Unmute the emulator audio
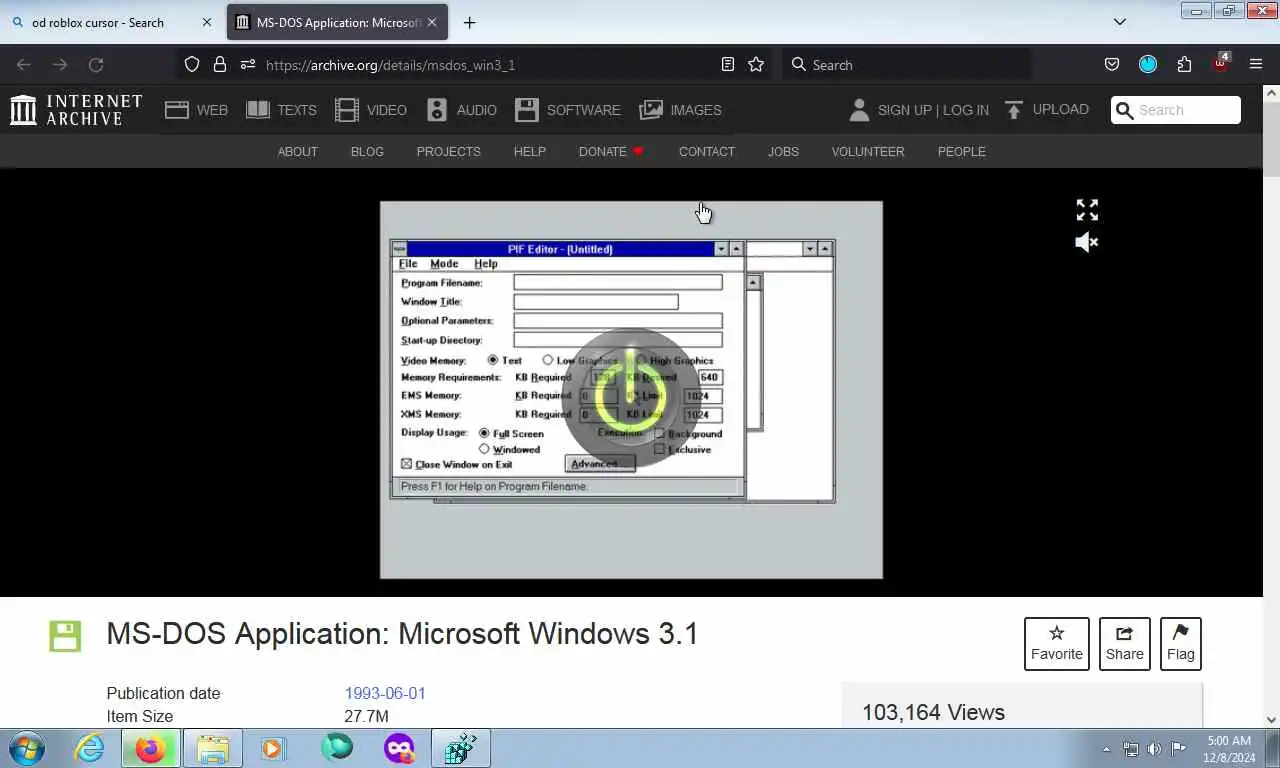Image resolution: width=1280 pixels, height=768 pixels. coord(1087,242)
